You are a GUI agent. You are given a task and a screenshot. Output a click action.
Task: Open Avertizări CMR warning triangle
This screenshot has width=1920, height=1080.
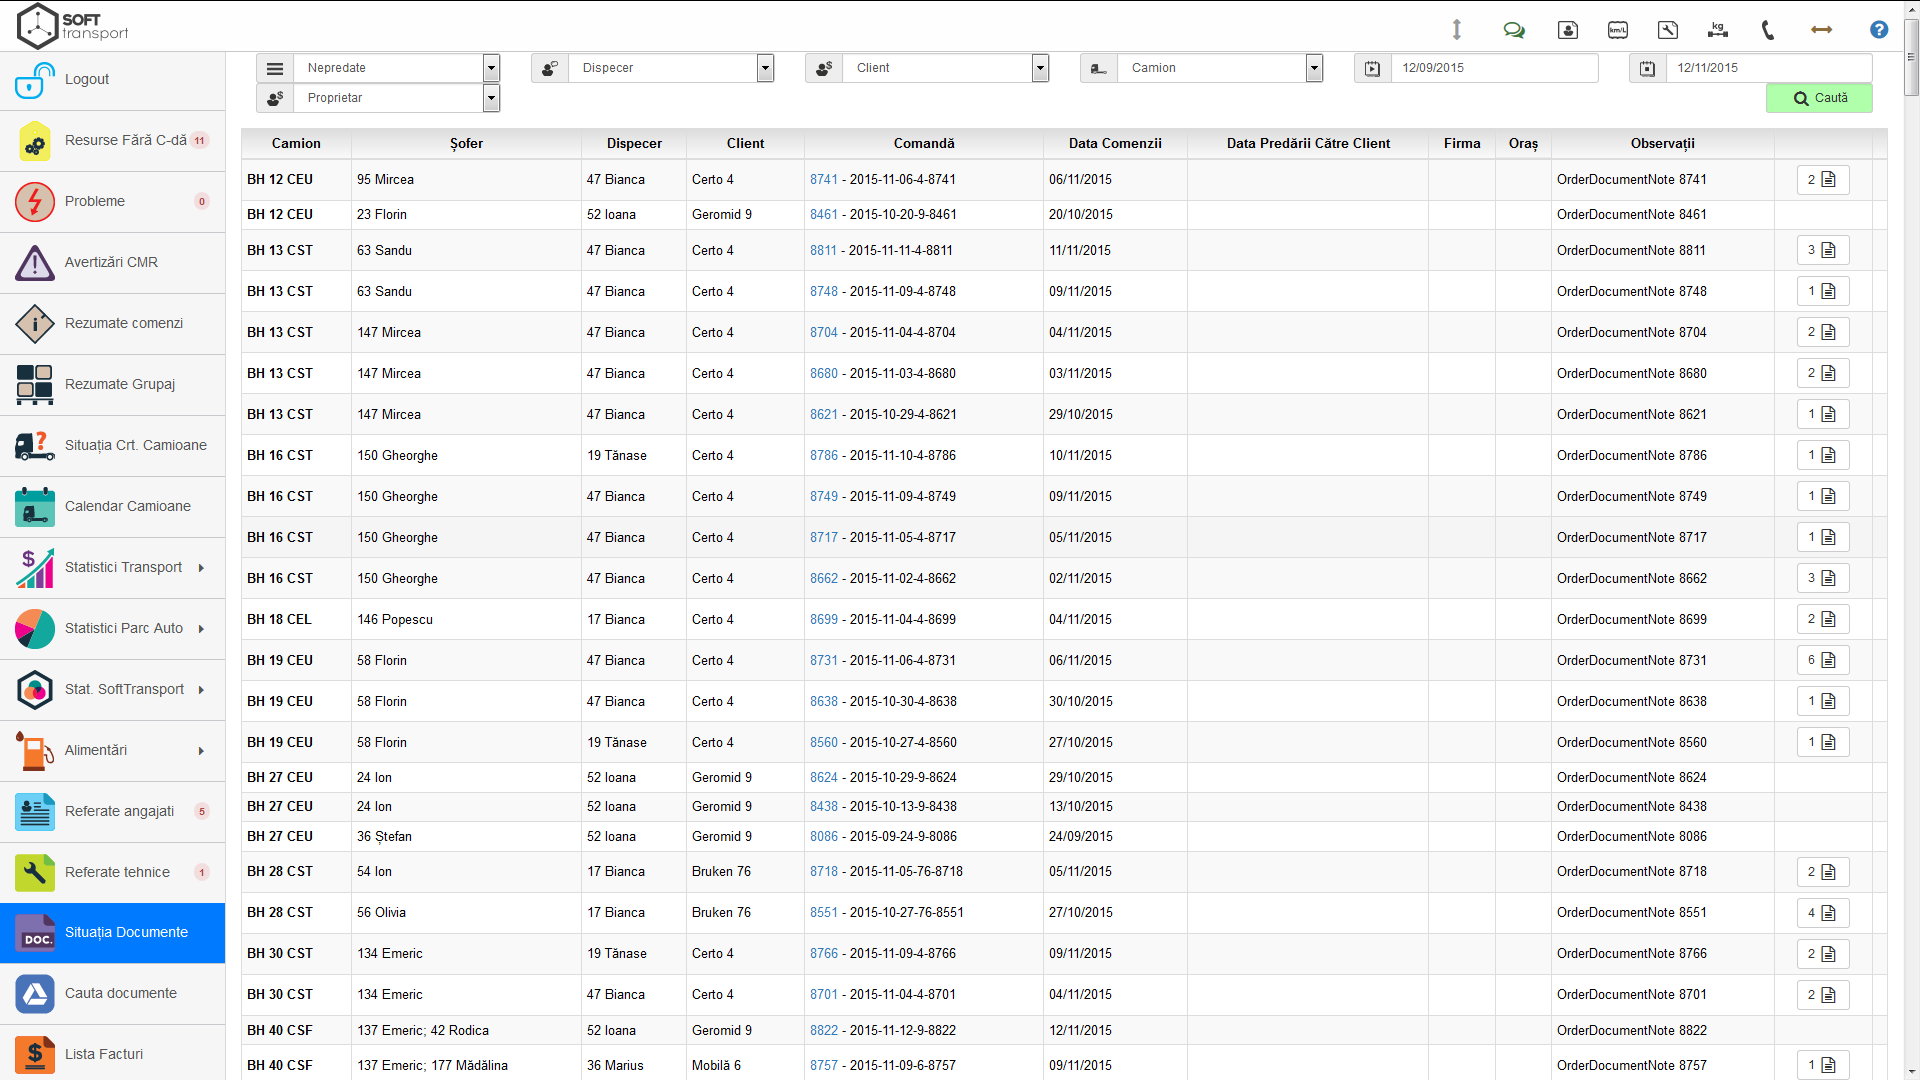point(35,263)
